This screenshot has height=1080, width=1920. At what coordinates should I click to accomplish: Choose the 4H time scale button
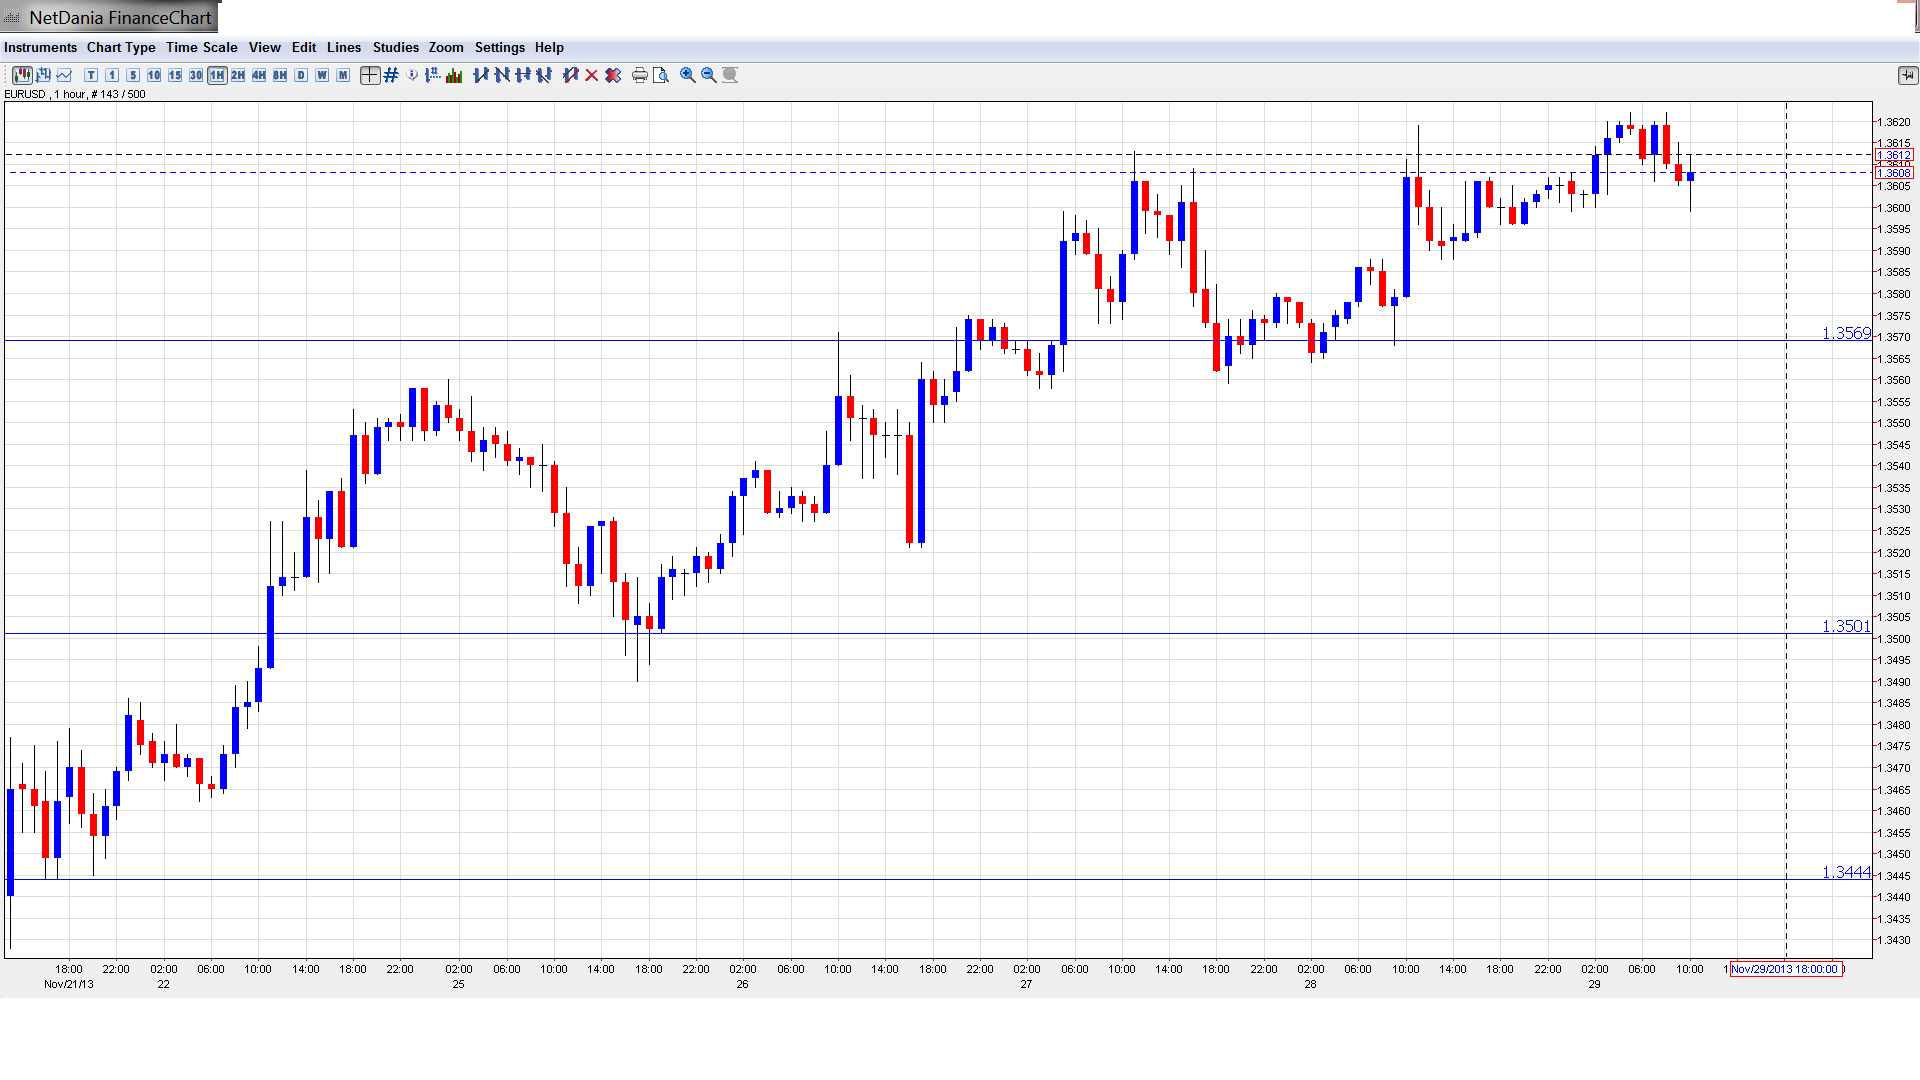(x=259, y=75)
